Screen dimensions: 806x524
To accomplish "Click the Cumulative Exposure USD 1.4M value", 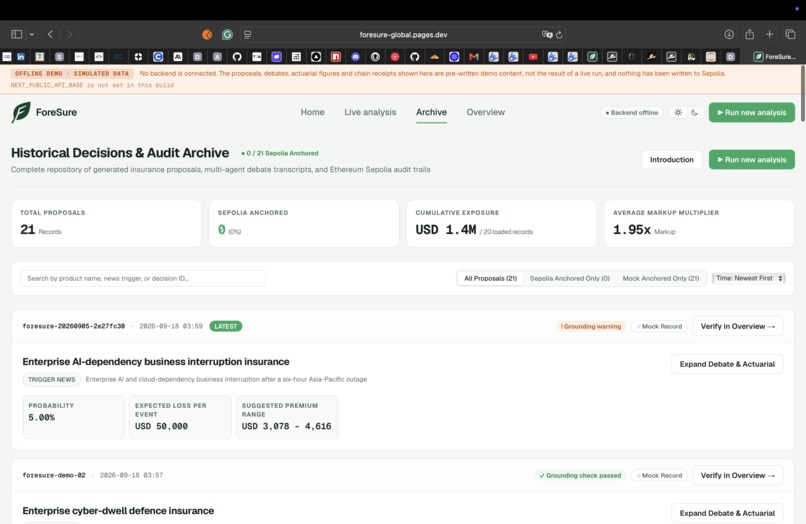I will tap(446, 230).
